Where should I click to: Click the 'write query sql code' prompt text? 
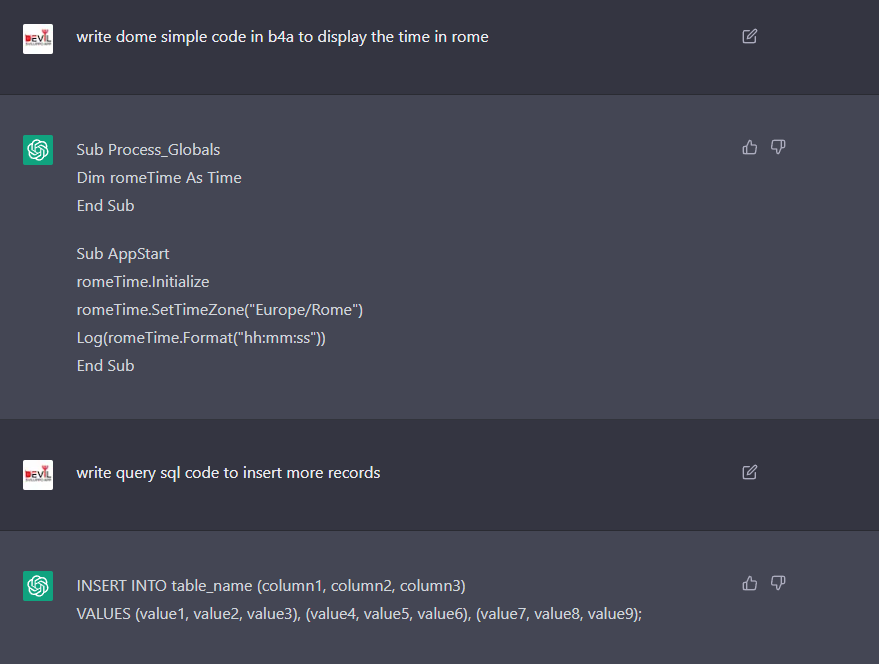click(x=228, y=473)
